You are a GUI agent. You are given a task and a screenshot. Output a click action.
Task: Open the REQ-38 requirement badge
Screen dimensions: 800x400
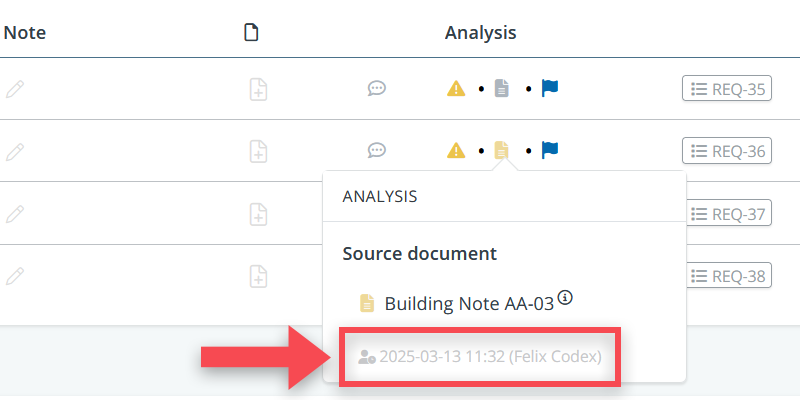tap(727, 275)
